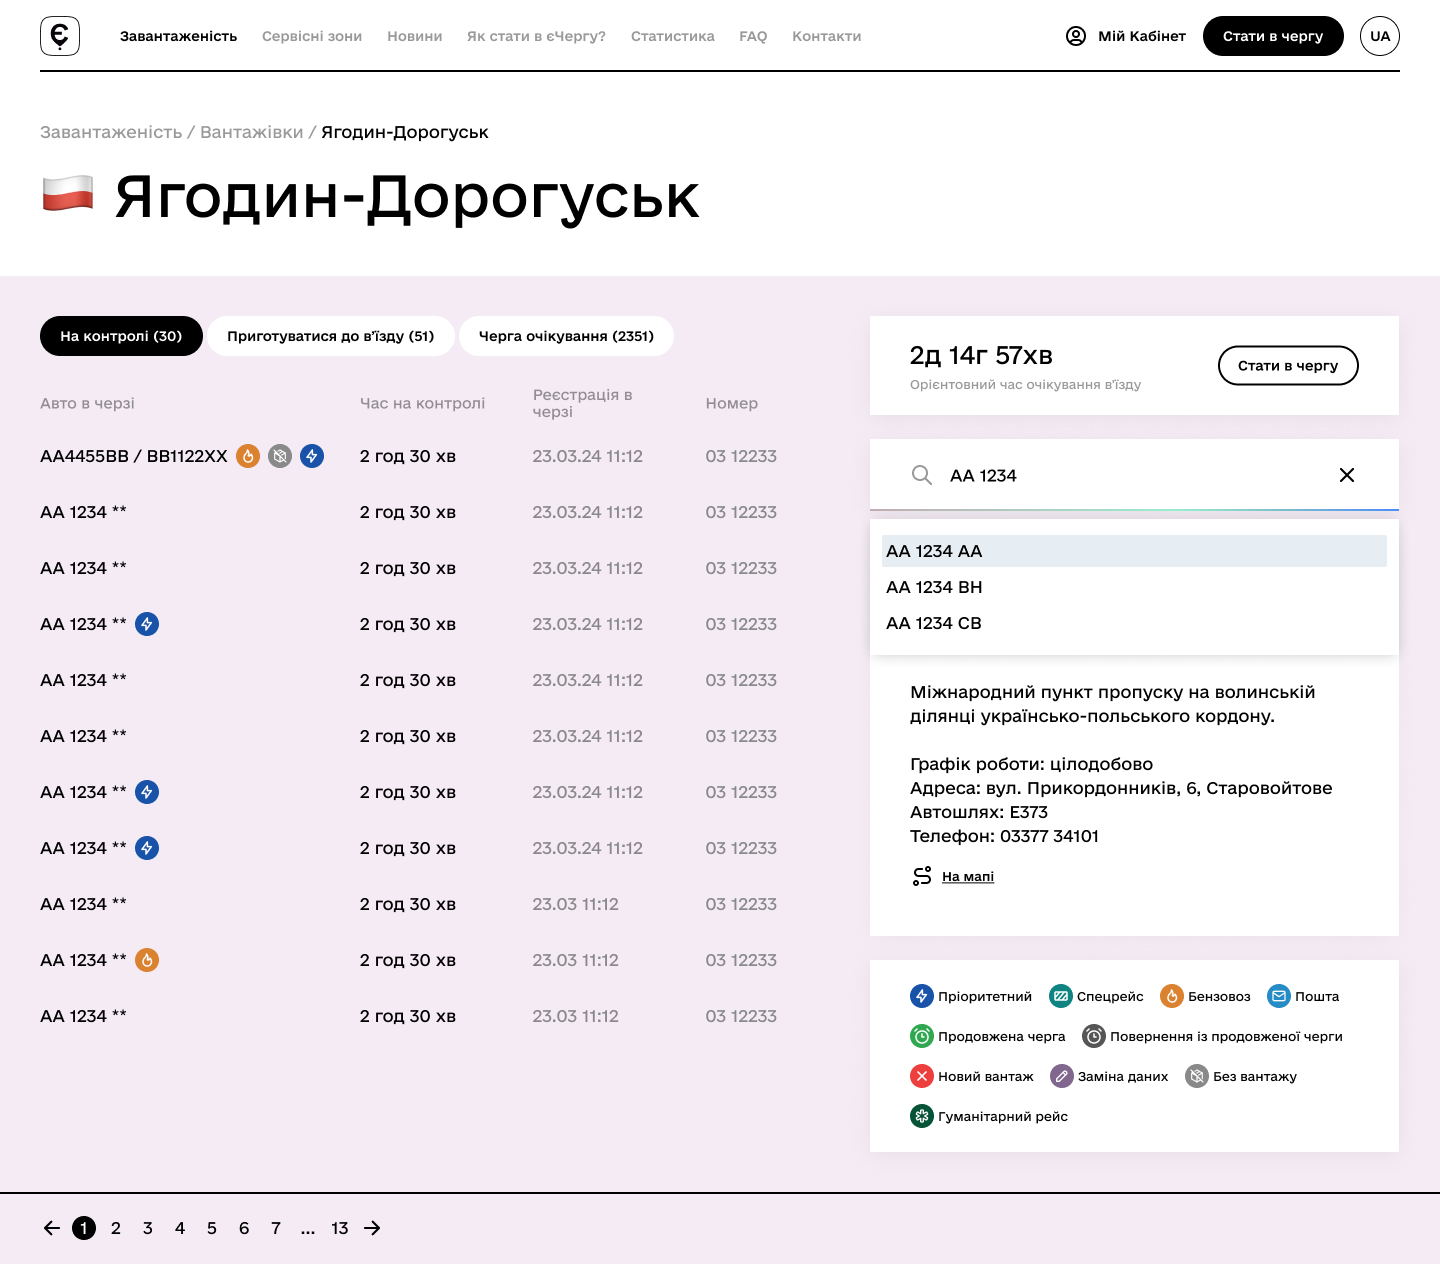Open Мій Кабінет user profile icon
The height and width of the screenshot is (1264, 1440).
click(1076, 36)
